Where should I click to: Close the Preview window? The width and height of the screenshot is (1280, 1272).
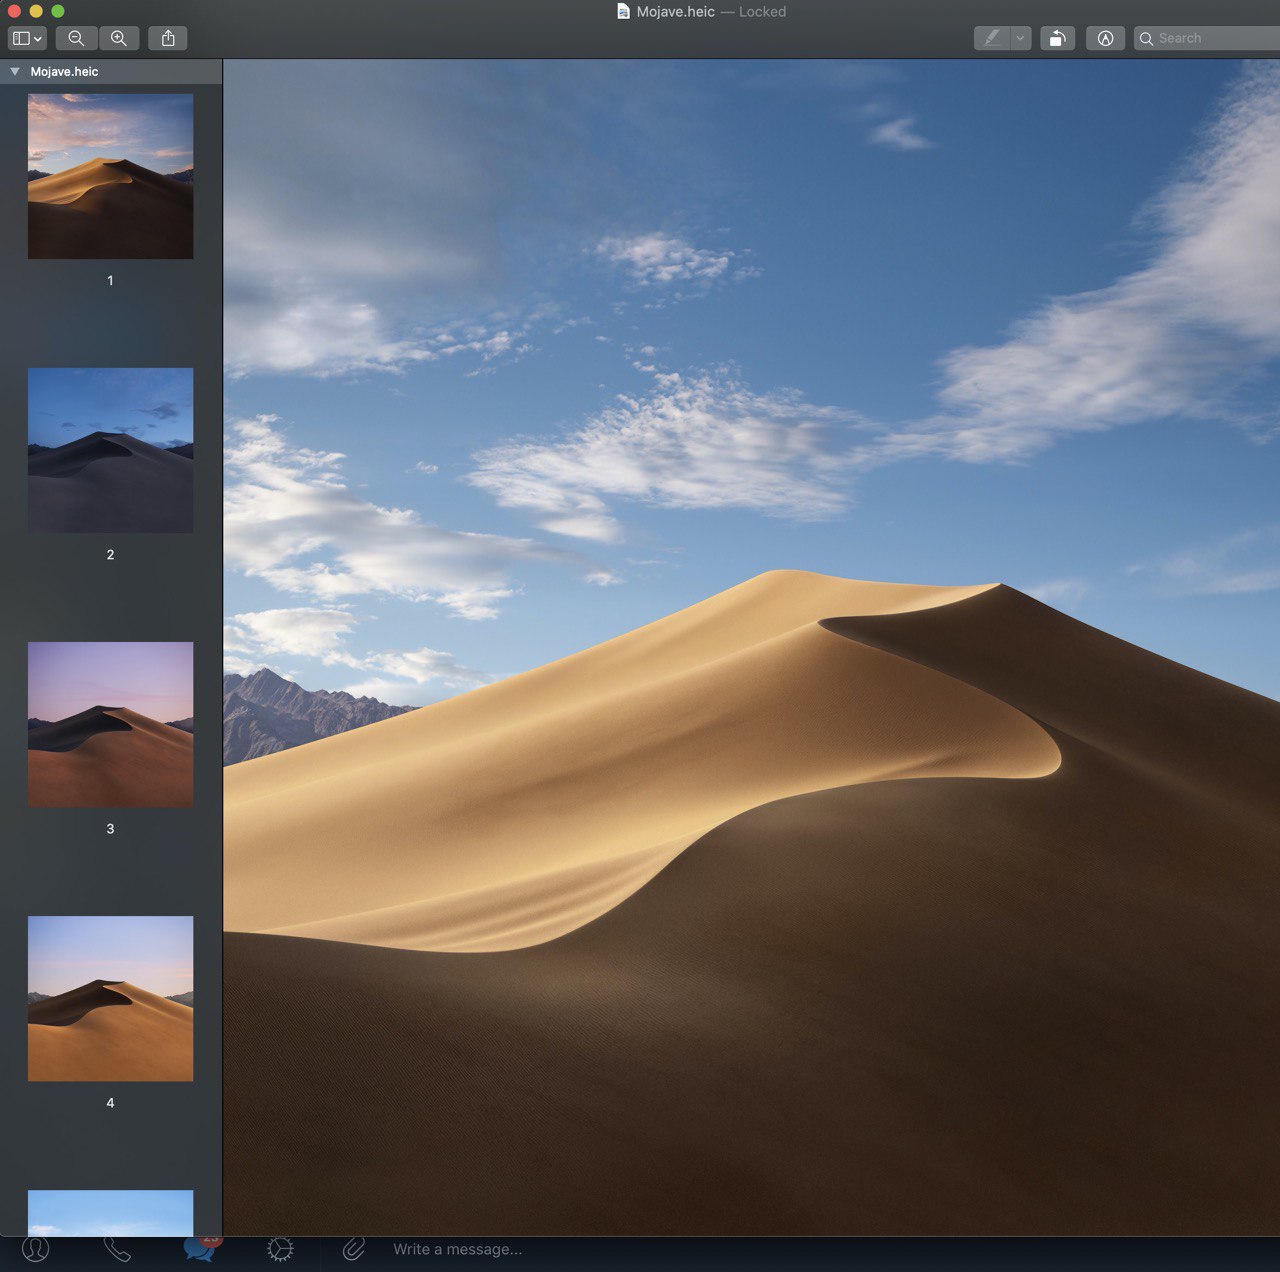click(x=14, y=11)
